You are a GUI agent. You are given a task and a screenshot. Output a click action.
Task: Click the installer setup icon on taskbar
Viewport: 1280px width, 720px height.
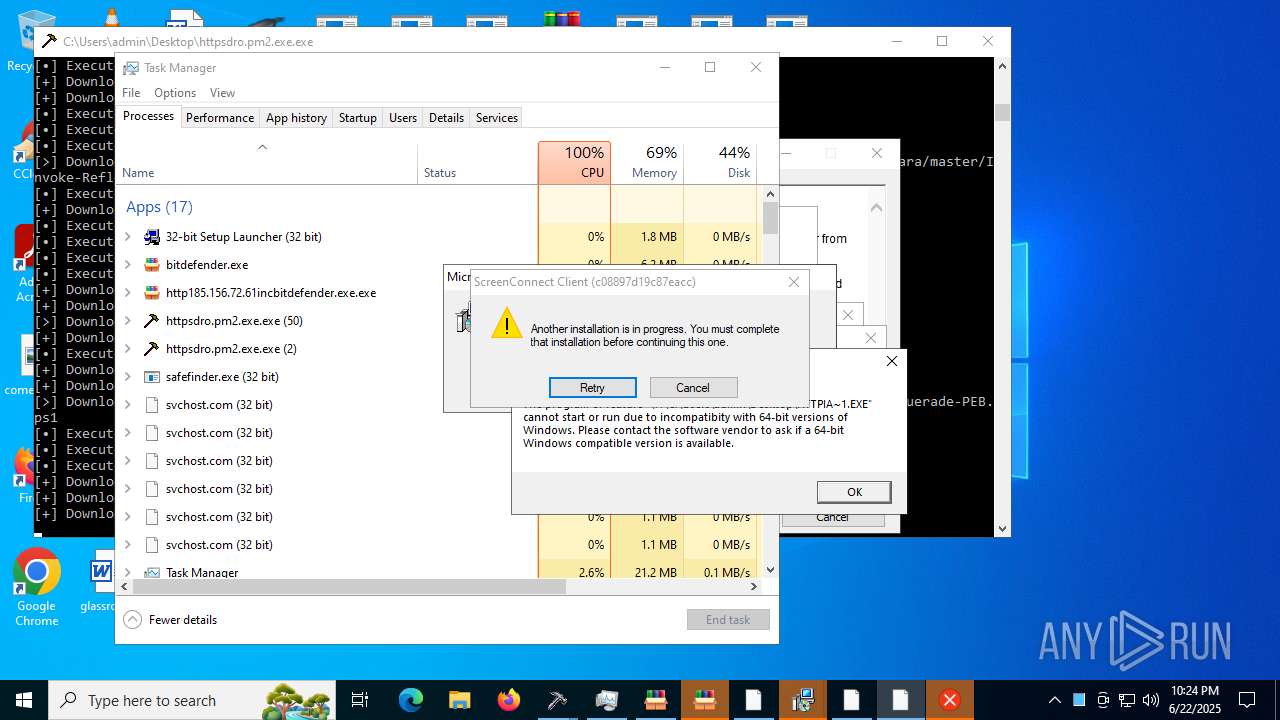click(x=802, y=700)
